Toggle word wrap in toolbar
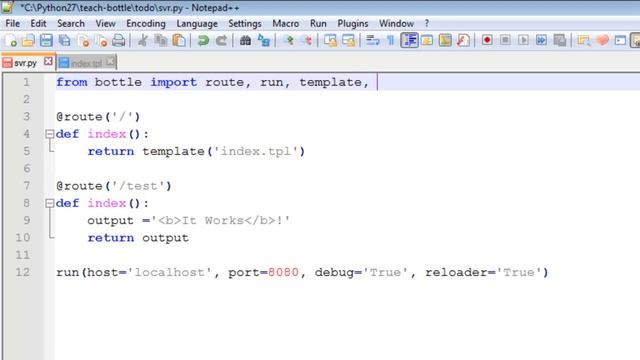The image size is (640, 360). 373,40
